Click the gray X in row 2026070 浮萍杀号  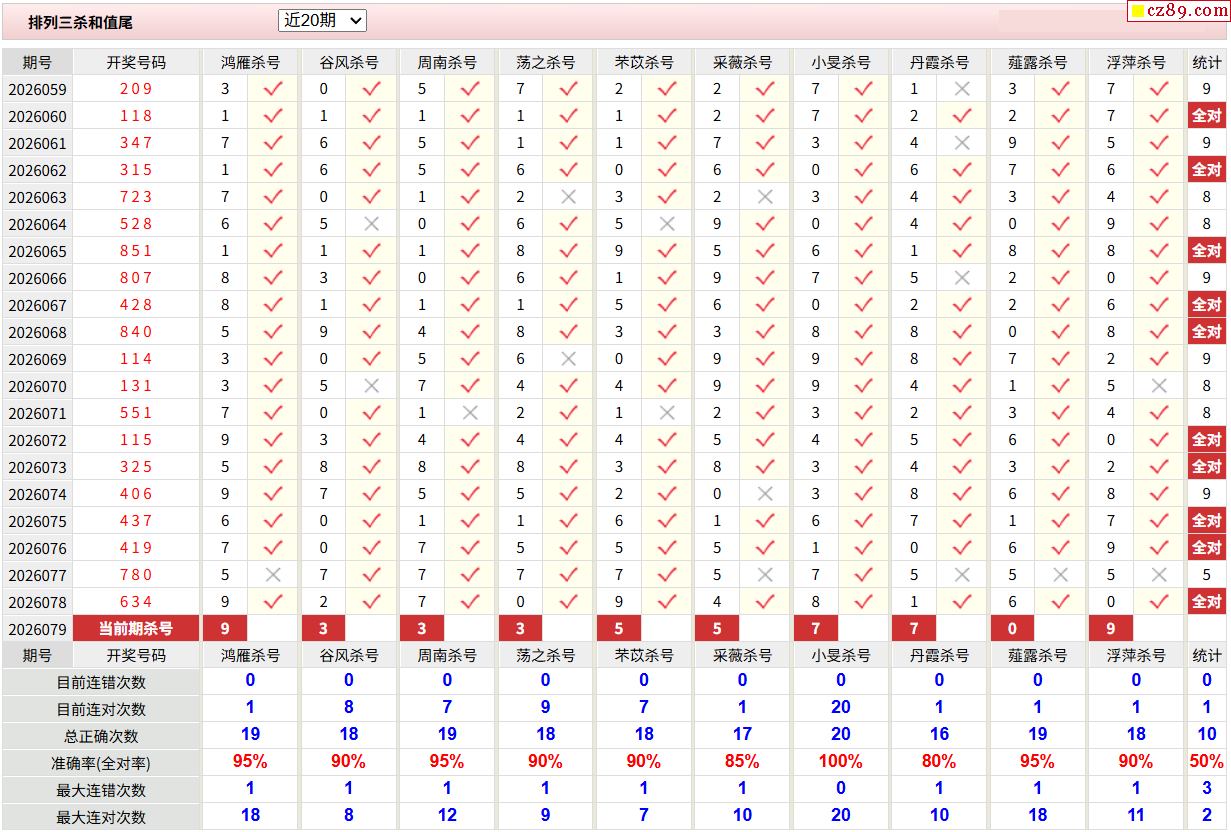click(x=1159, y=386)
